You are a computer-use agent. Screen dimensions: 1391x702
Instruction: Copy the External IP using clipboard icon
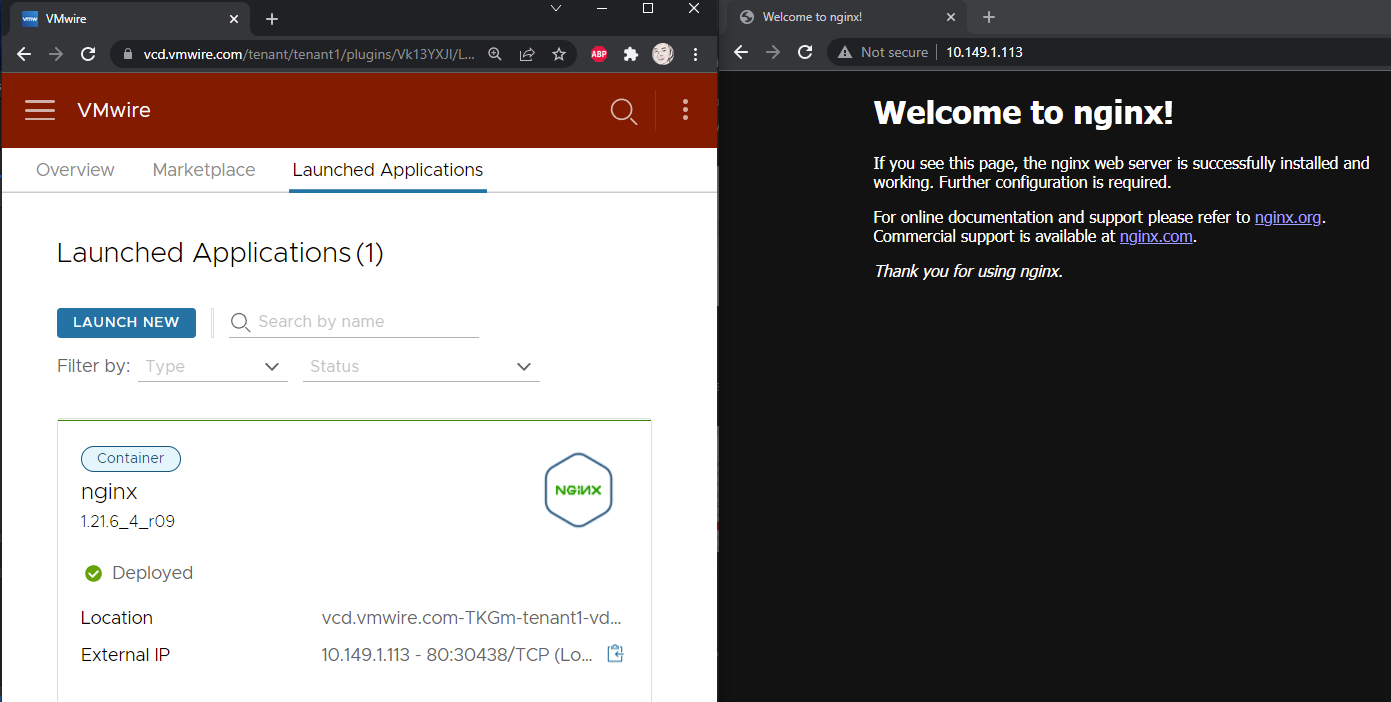pos(616,654)
